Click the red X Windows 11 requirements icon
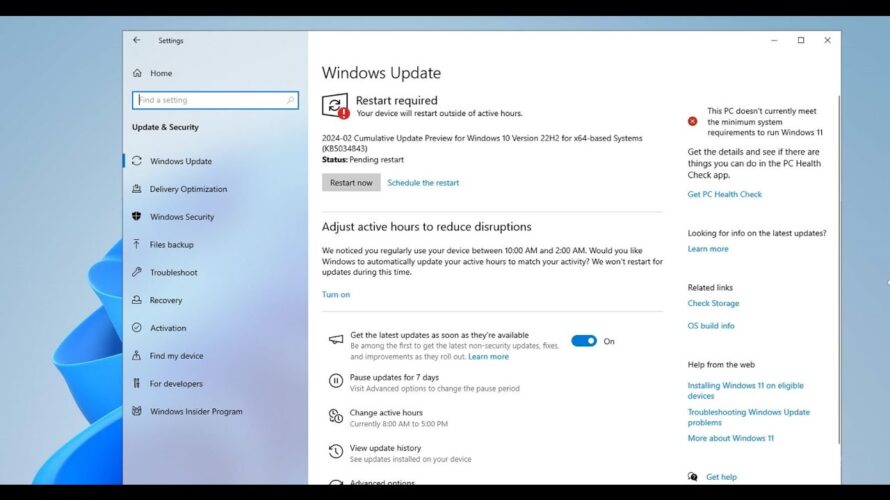 [x=692, y=121]
